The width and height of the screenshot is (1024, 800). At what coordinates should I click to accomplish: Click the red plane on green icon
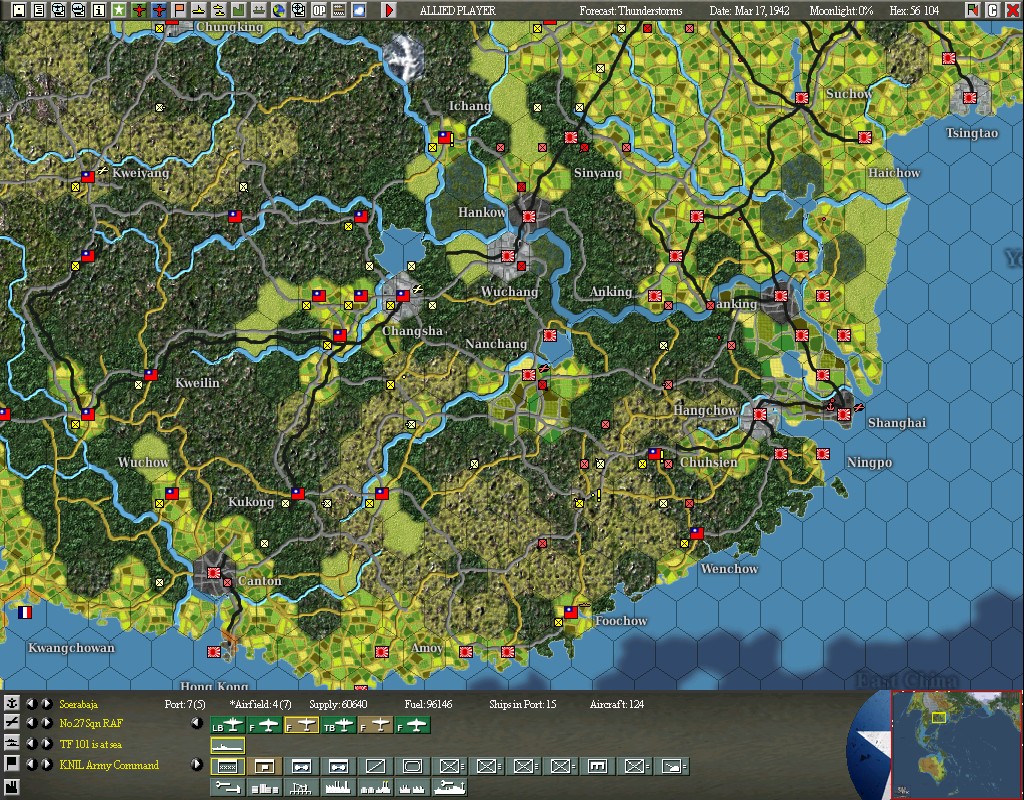click(x=138, y=10)
